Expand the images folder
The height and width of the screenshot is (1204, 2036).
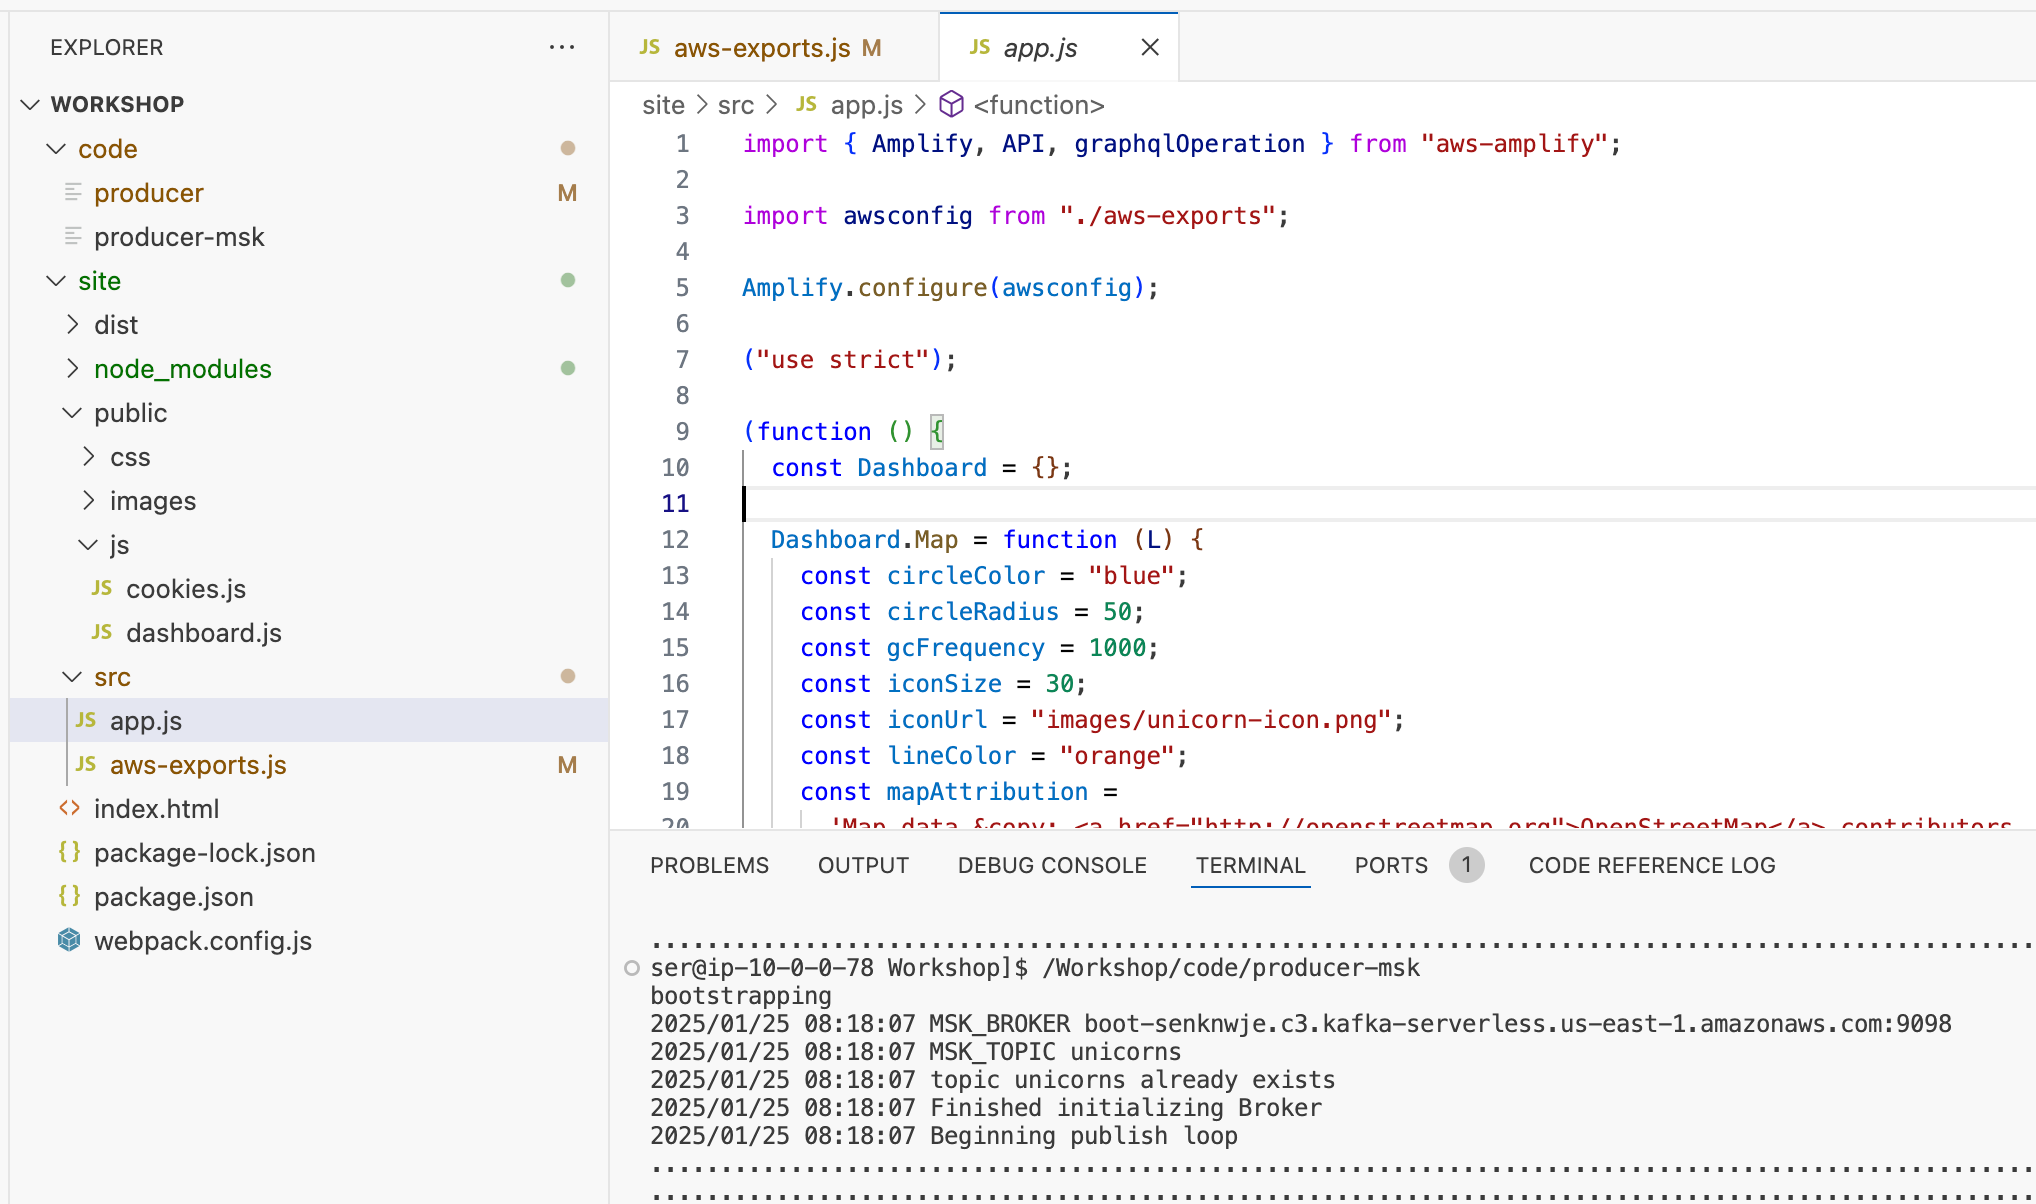point(88,500)
